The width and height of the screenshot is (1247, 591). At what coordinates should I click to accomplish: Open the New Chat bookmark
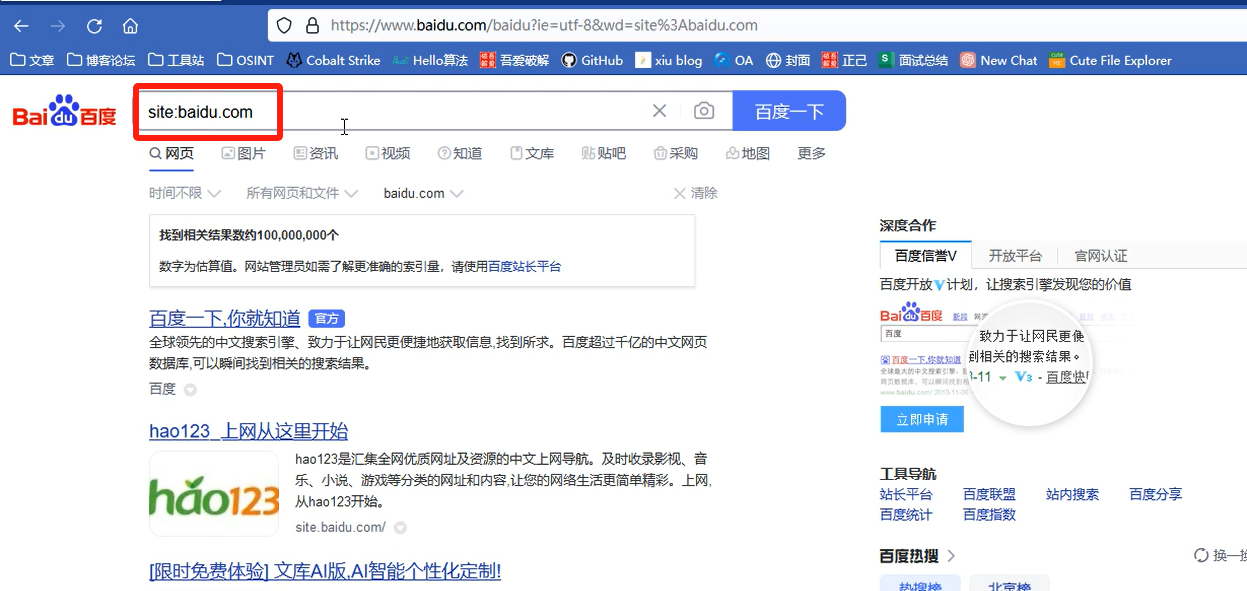[x=999, y=60]
